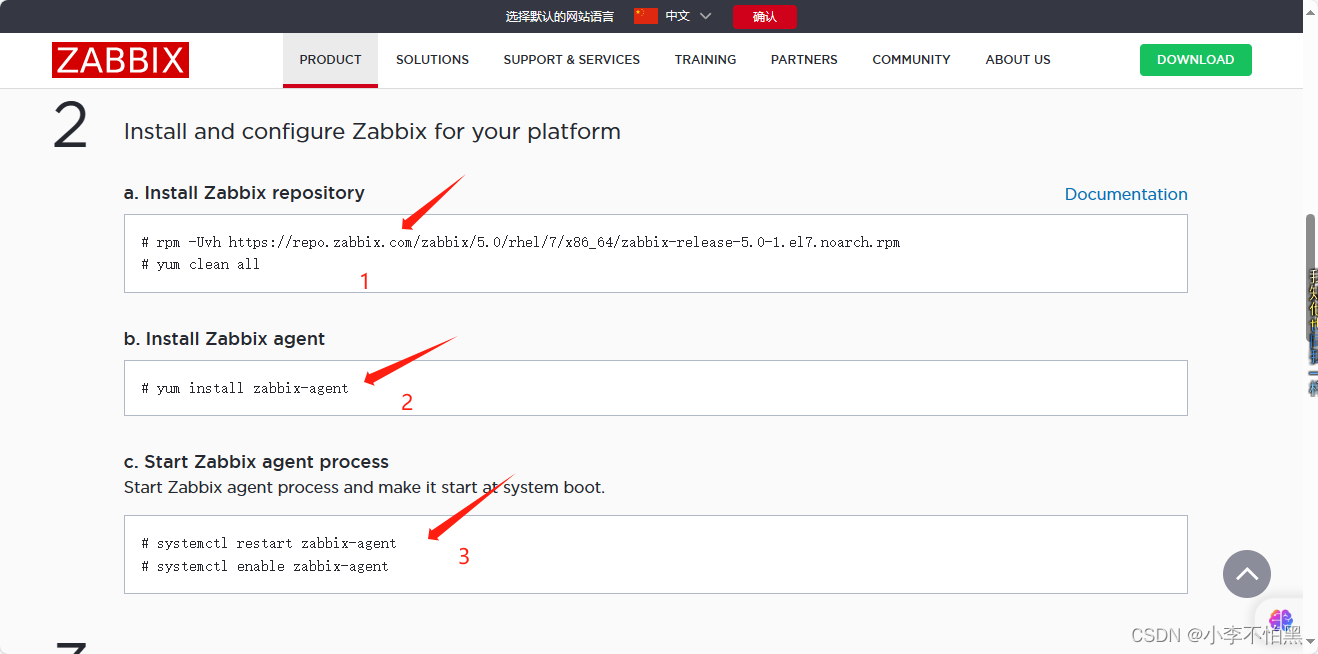The width and height of the screenshot is (1318, 654).
Task: Click the Chinese flag icon in language bar
Action: 645,16
